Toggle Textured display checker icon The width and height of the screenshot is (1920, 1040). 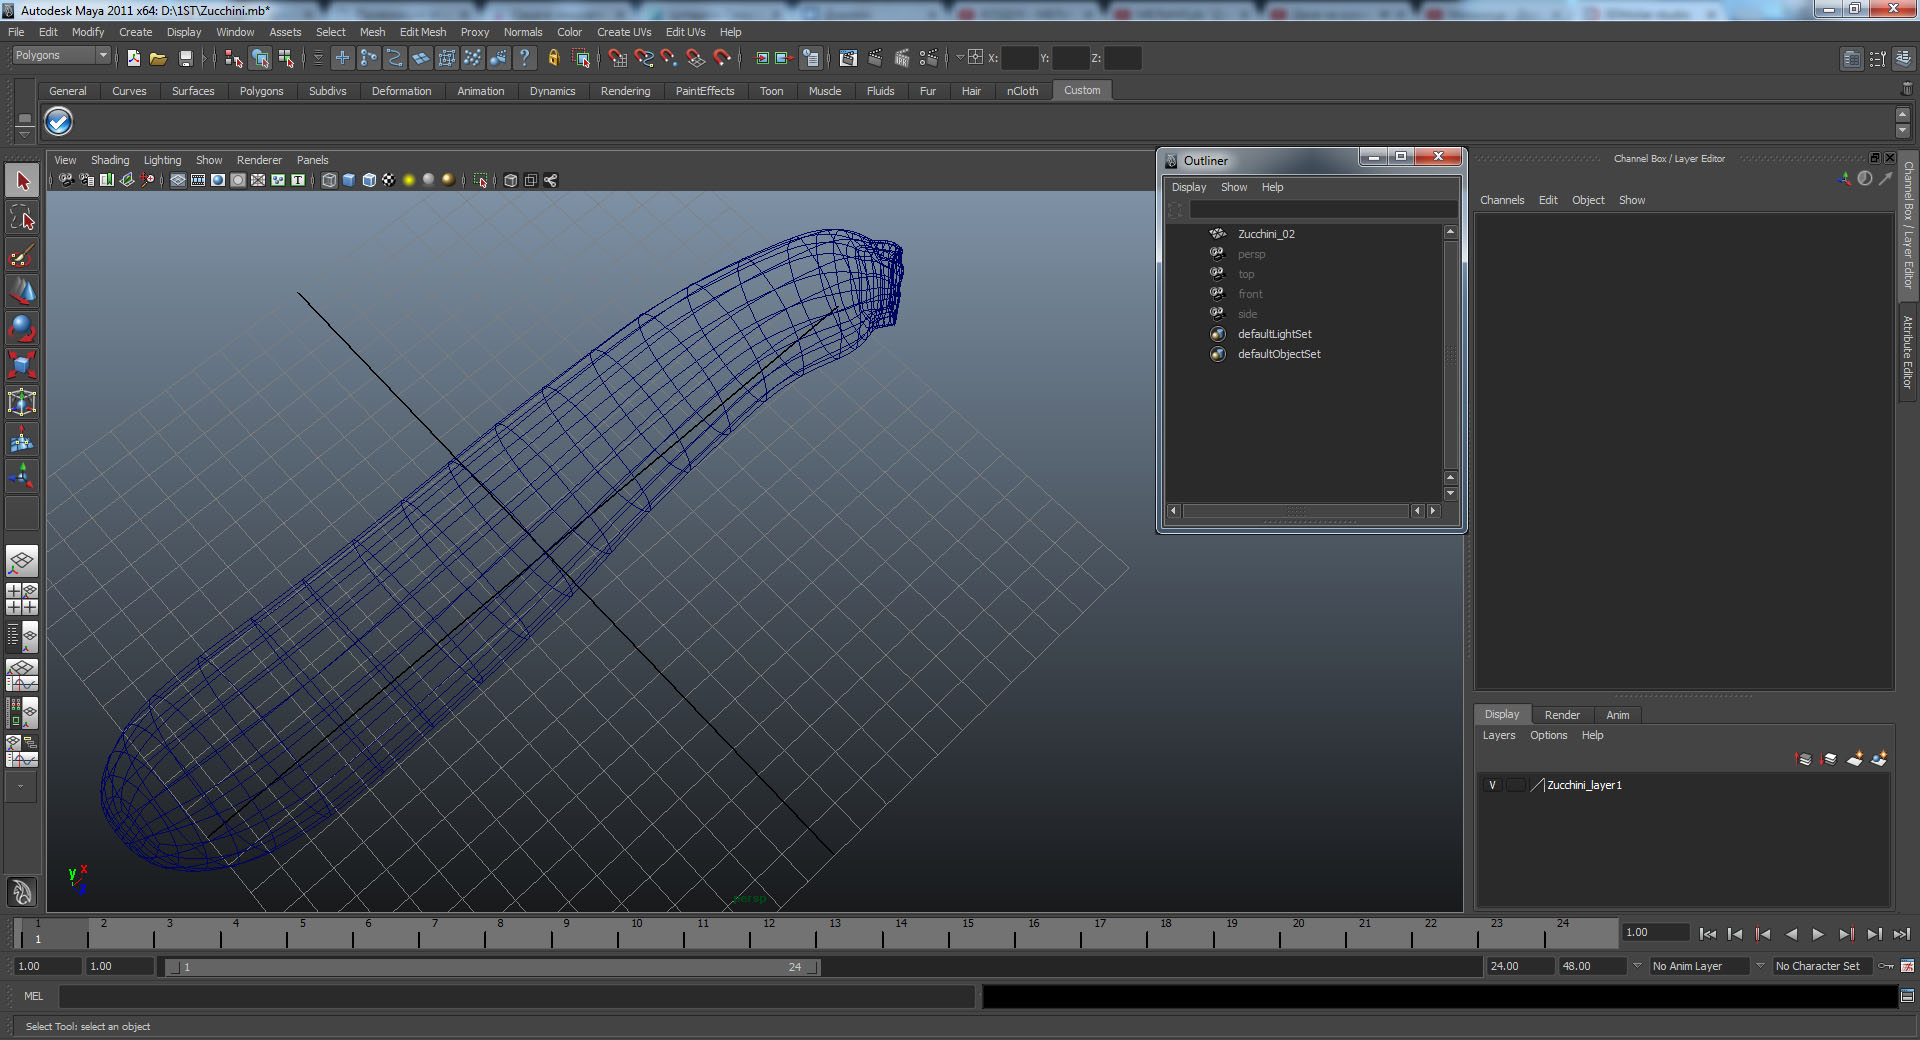pyautogui.click(x=389, y=180)
